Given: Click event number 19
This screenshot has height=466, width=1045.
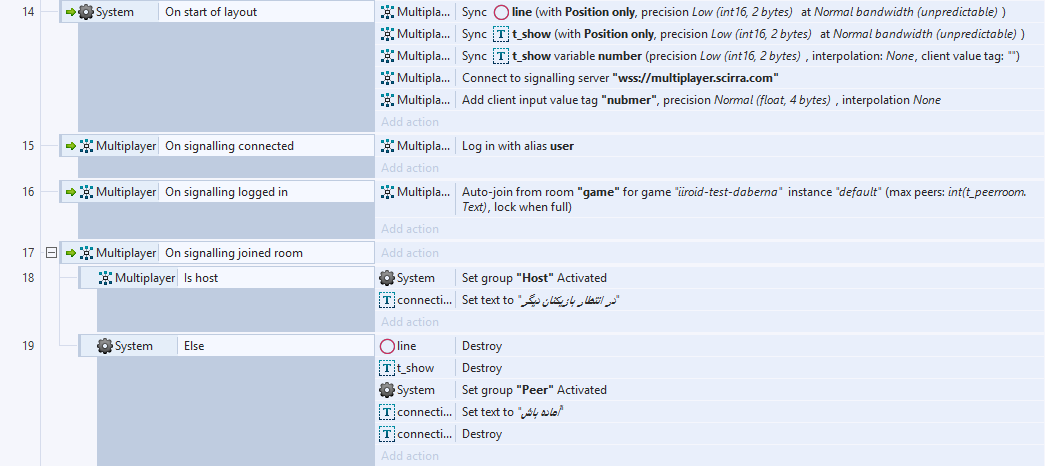Looking at the screenshot, I should point(29,346).
